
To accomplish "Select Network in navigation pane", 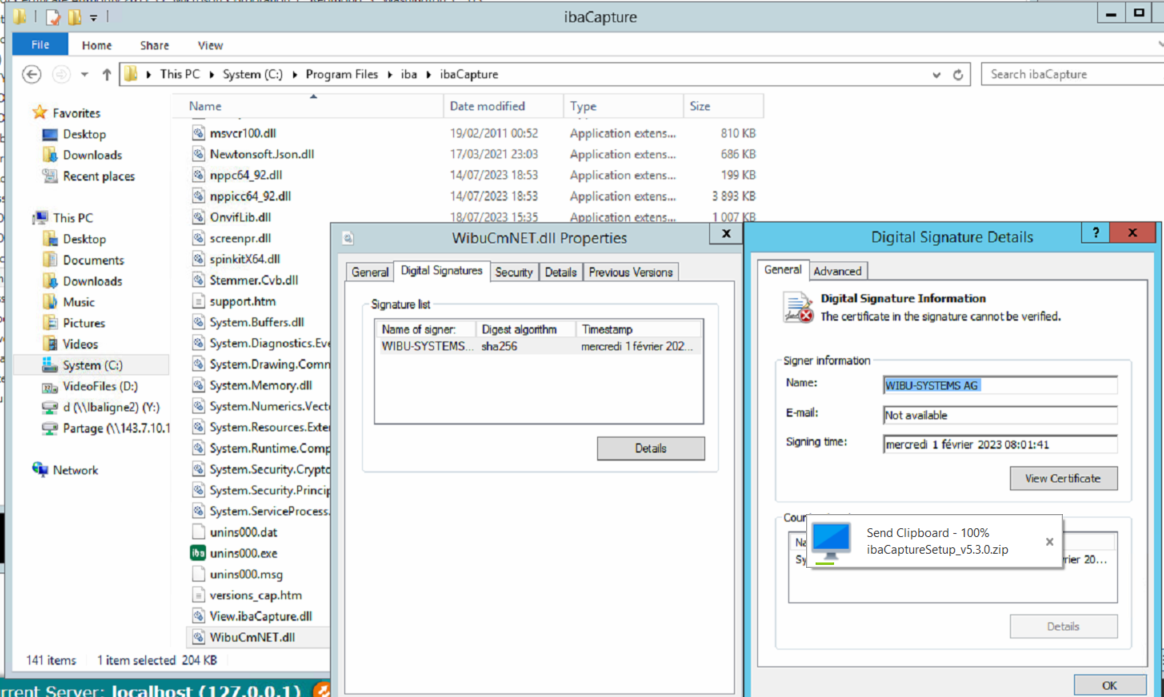I will click(75, 470).
